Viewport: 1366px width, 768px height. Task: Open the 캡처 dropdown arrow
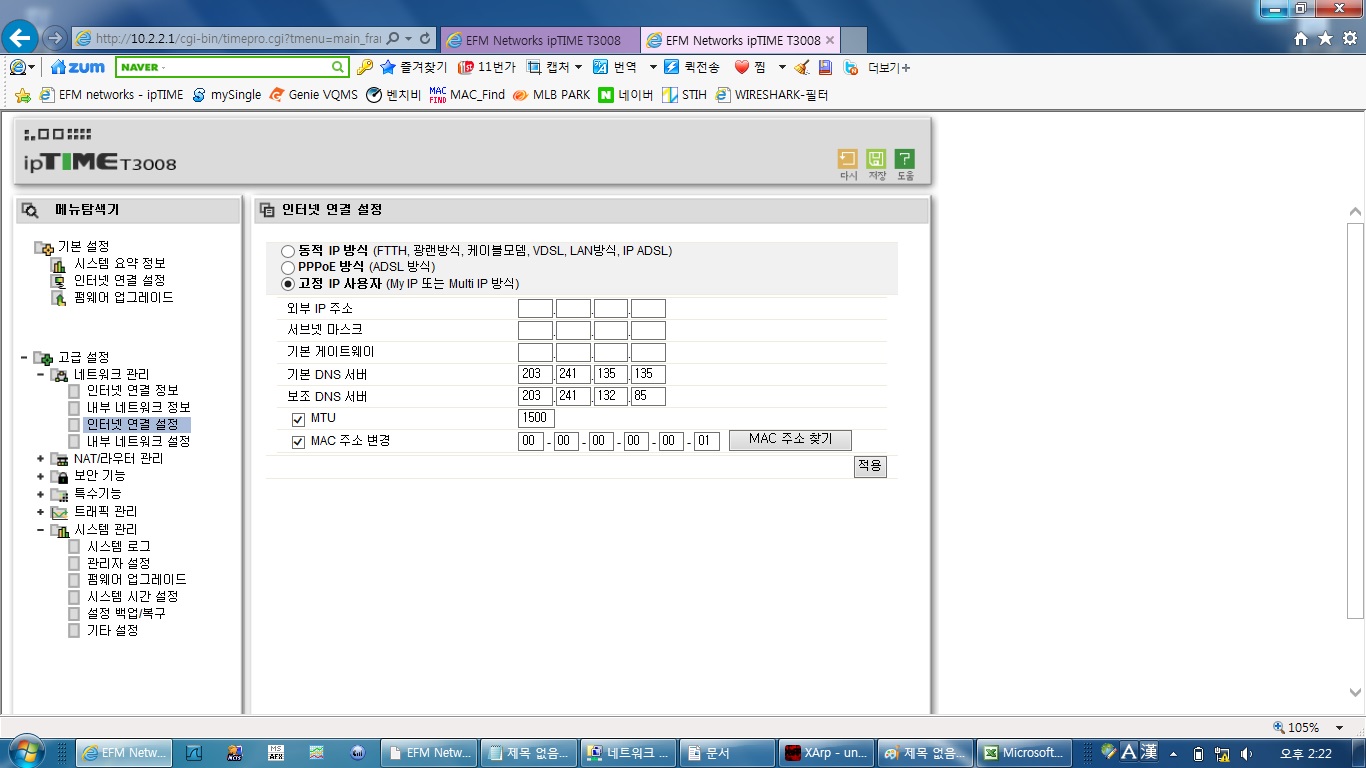pyautogui.click(x=578, y=67)
